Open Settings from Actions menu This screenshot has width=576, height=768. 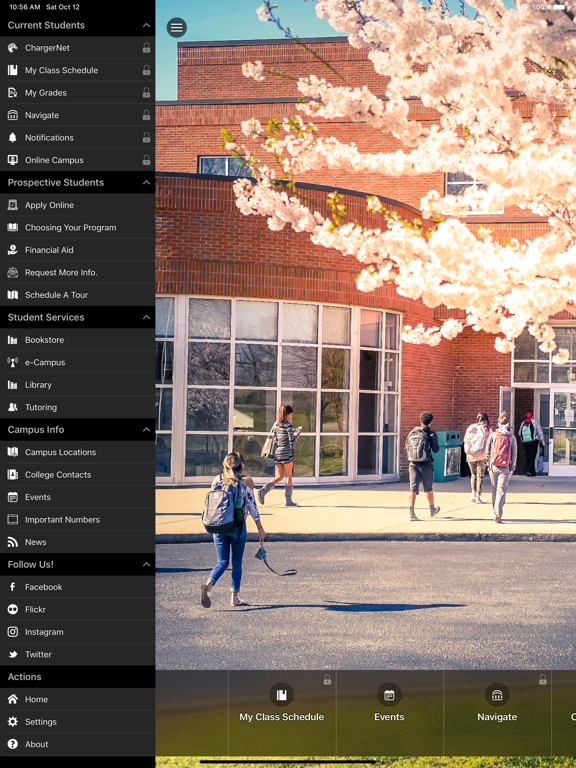[77, 722]
